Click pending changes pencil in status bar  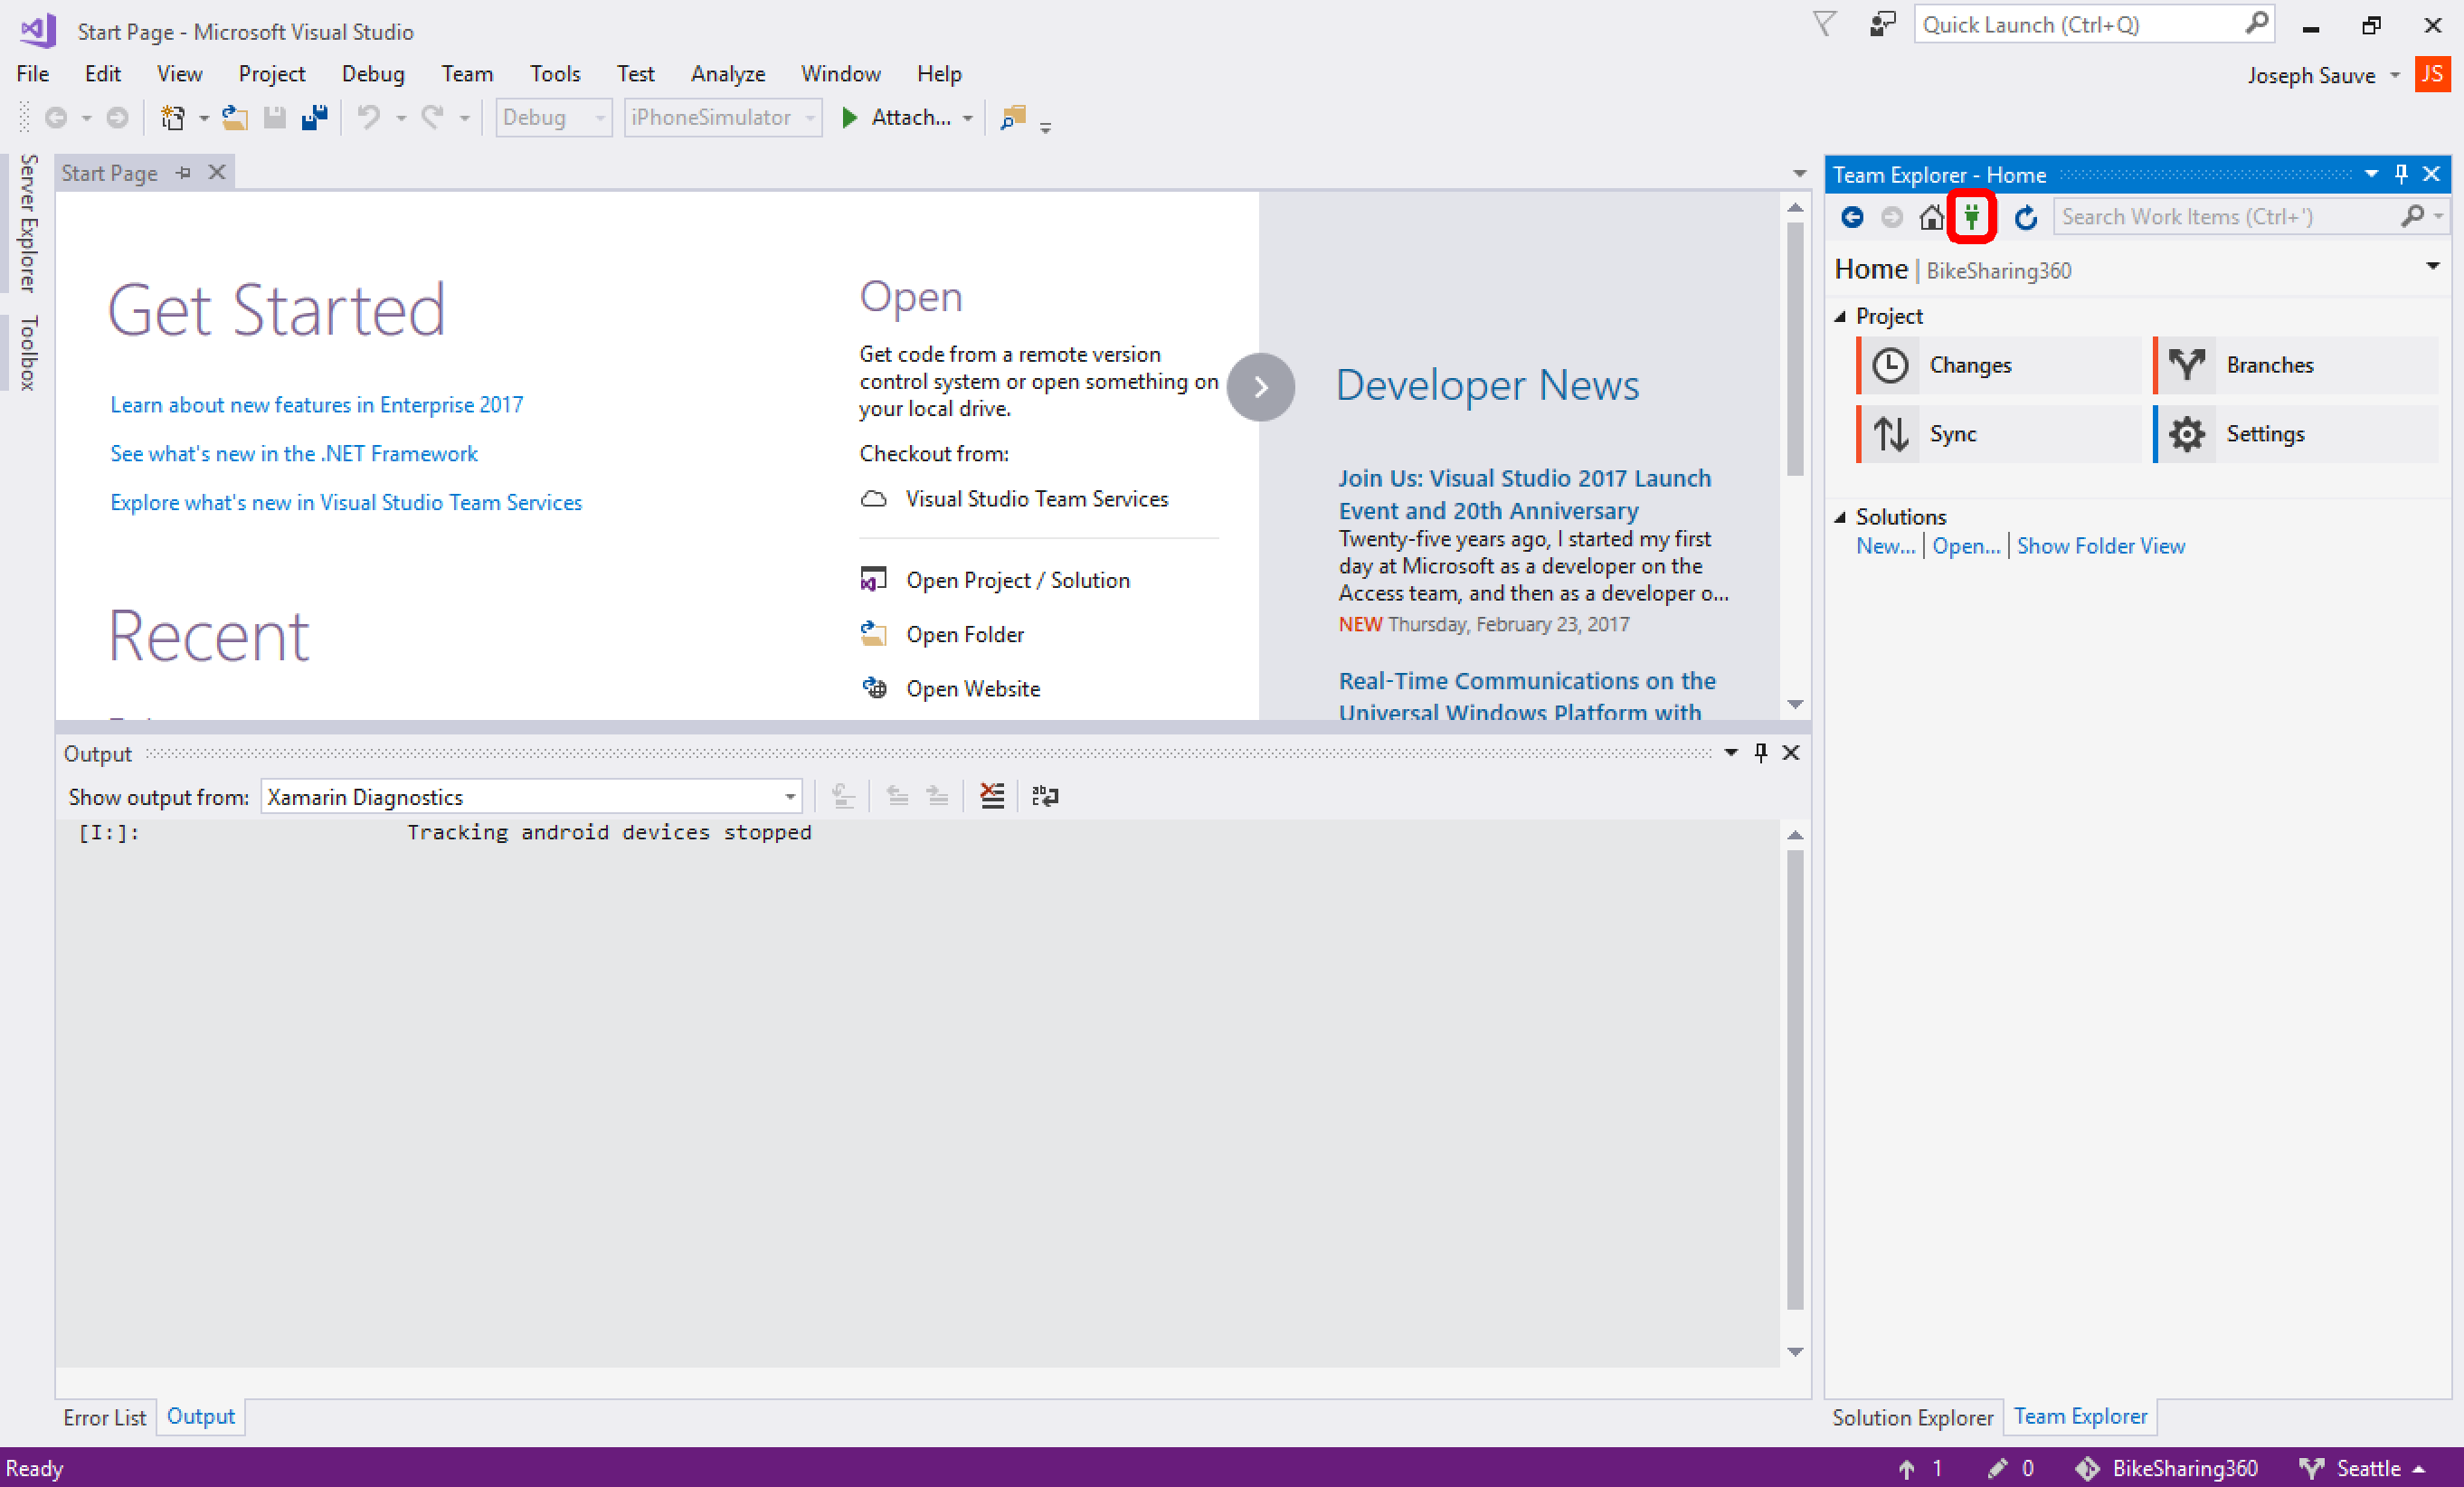coord(2011,1468)
